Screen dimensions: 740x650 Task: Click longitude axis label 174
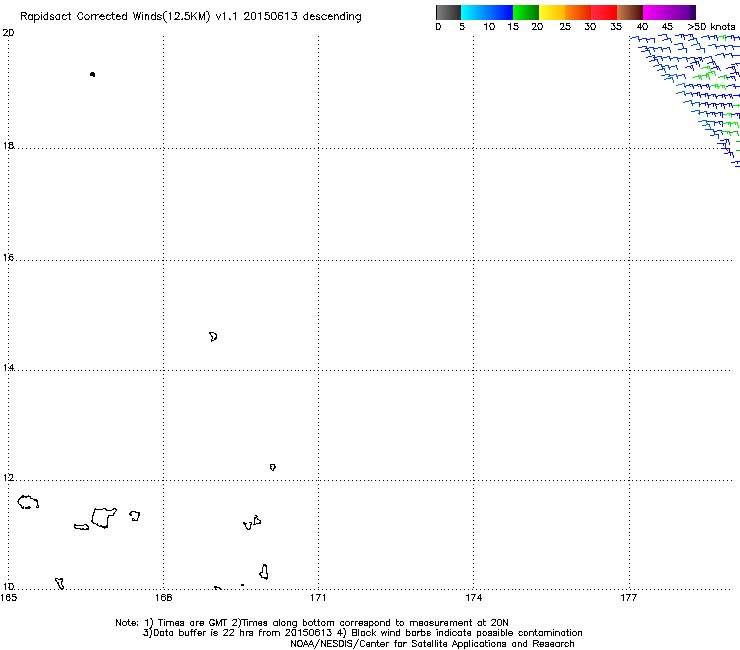coord(473,598)
